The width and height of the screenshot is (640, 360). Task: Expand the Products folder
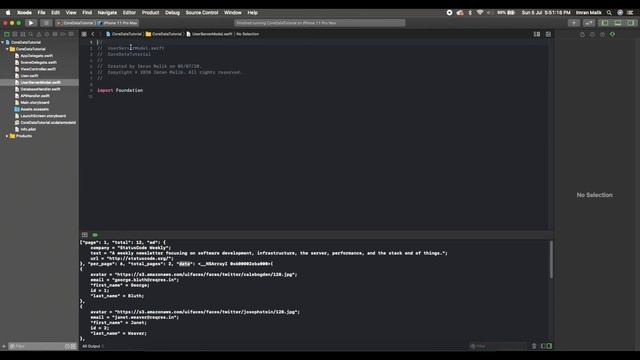[x=7, y=136]
